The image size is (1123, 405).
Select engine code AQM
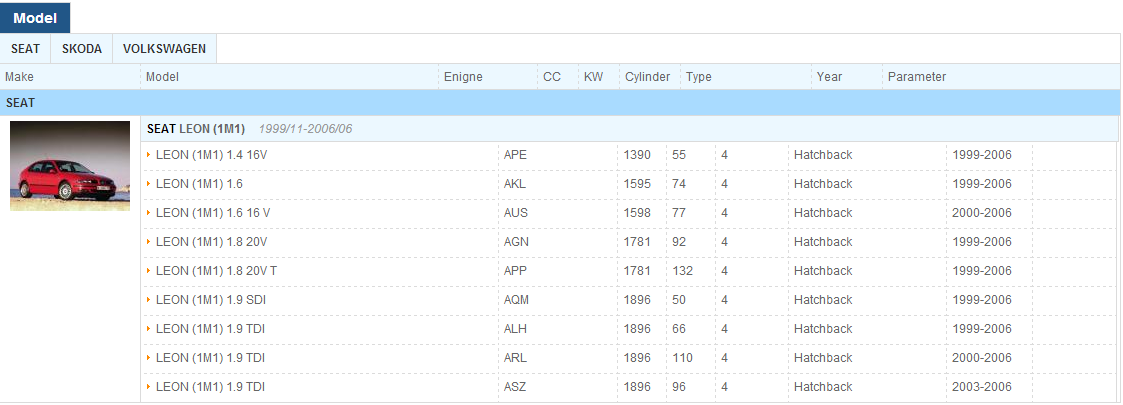pos(516,300)
